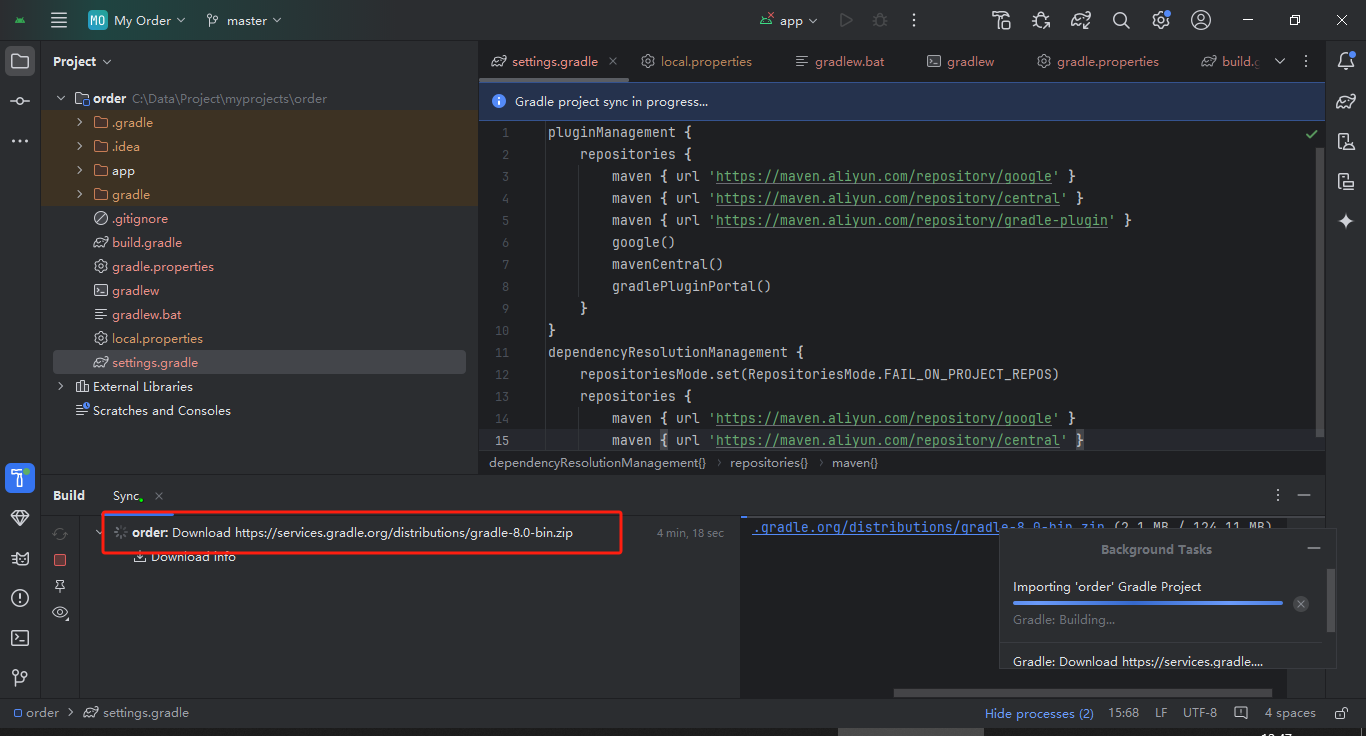The image size is (1366, 736).
Task: Open the Running Devices tool window
Action: 1346,181
